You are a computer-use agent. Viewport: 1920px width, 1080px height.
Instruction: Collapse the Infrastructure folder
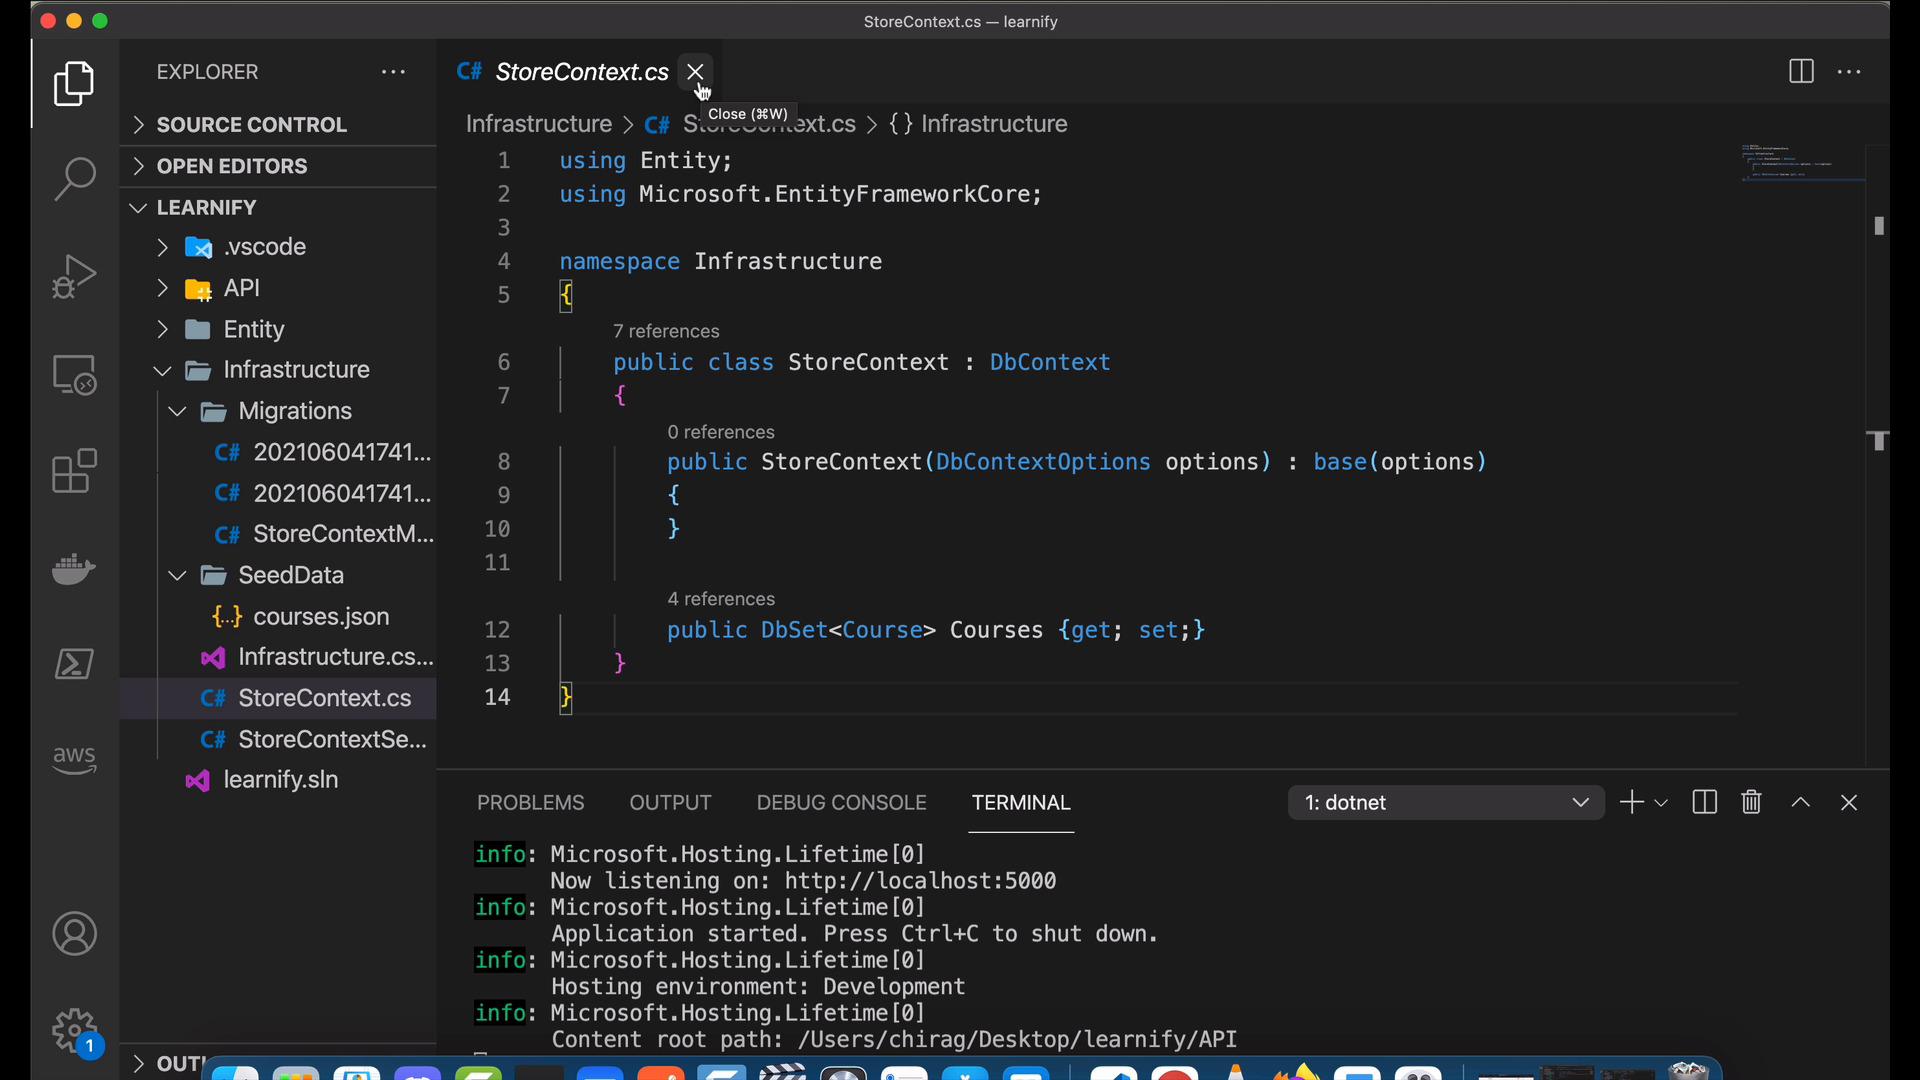(278, 370)
